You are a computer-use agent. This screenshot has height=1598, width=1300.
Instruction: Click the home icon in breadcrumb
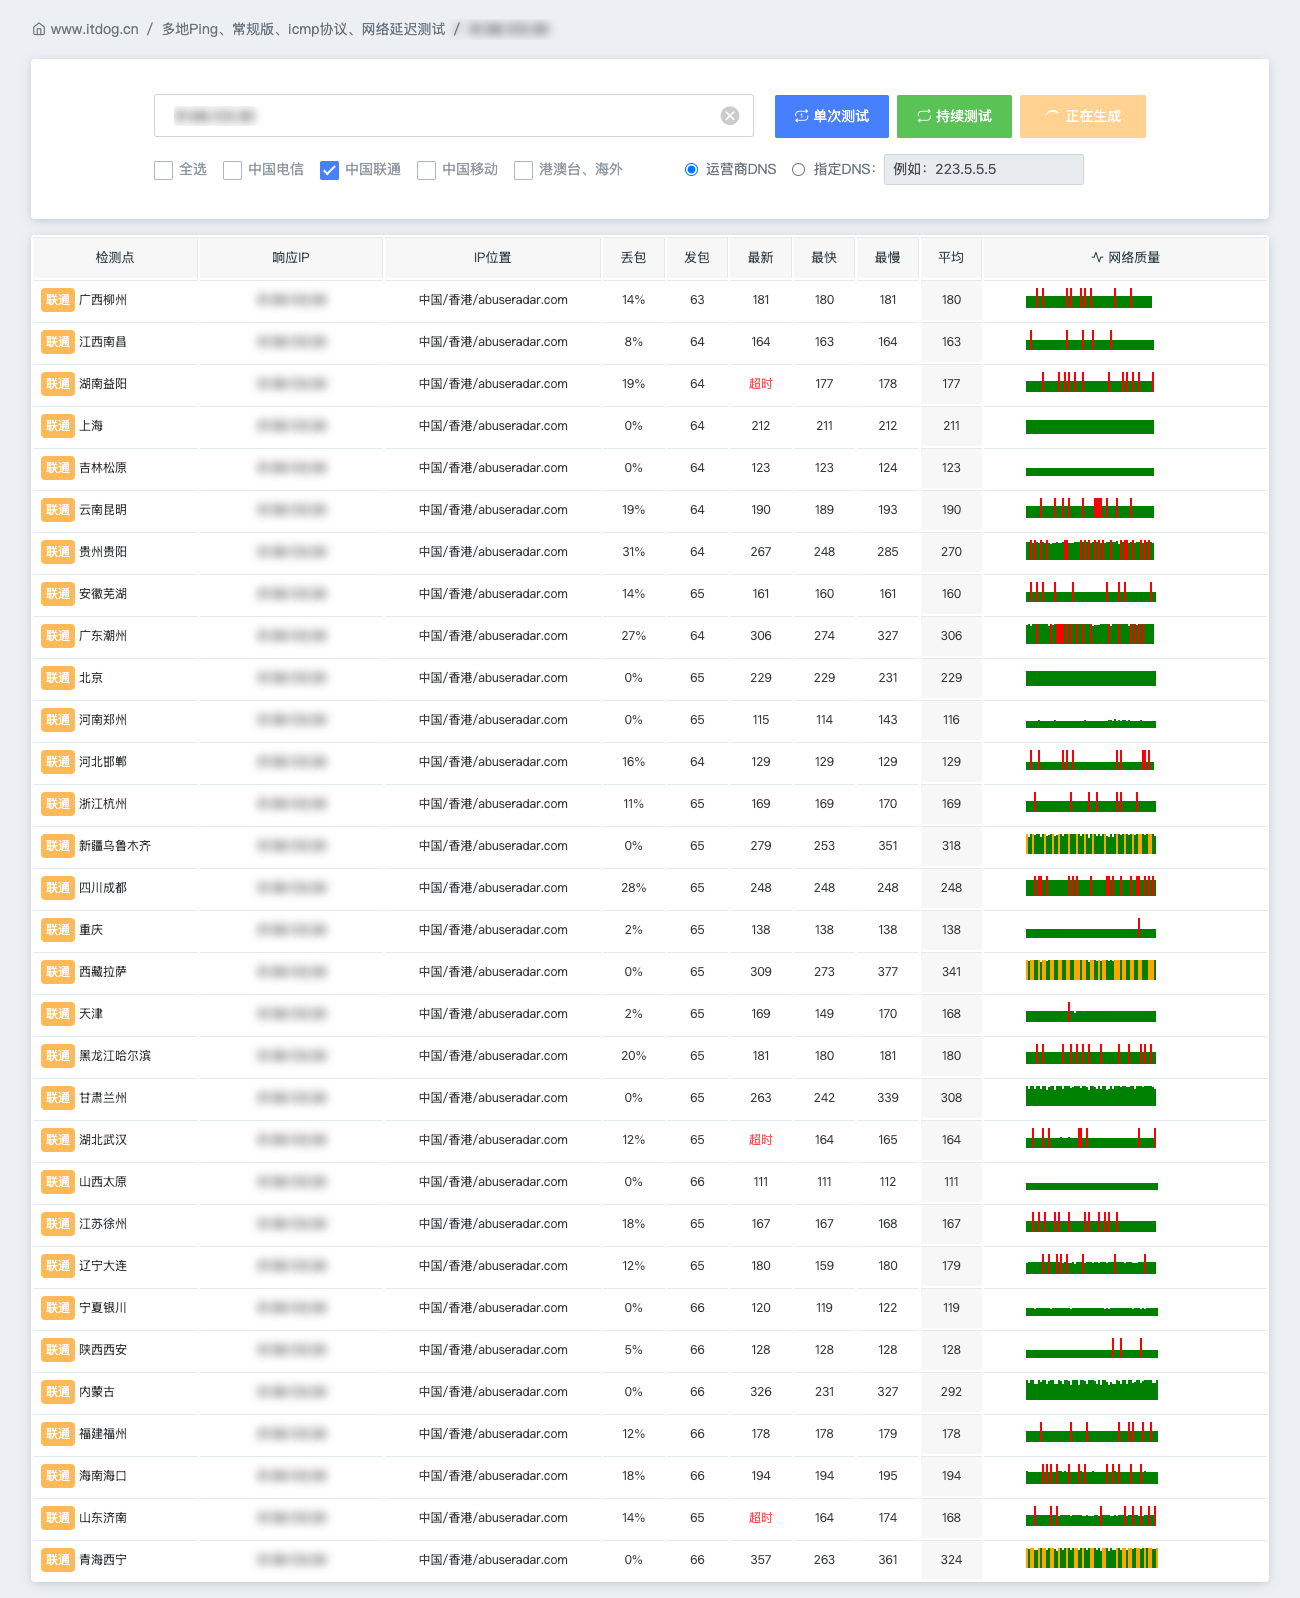click(x=39, y=29)
